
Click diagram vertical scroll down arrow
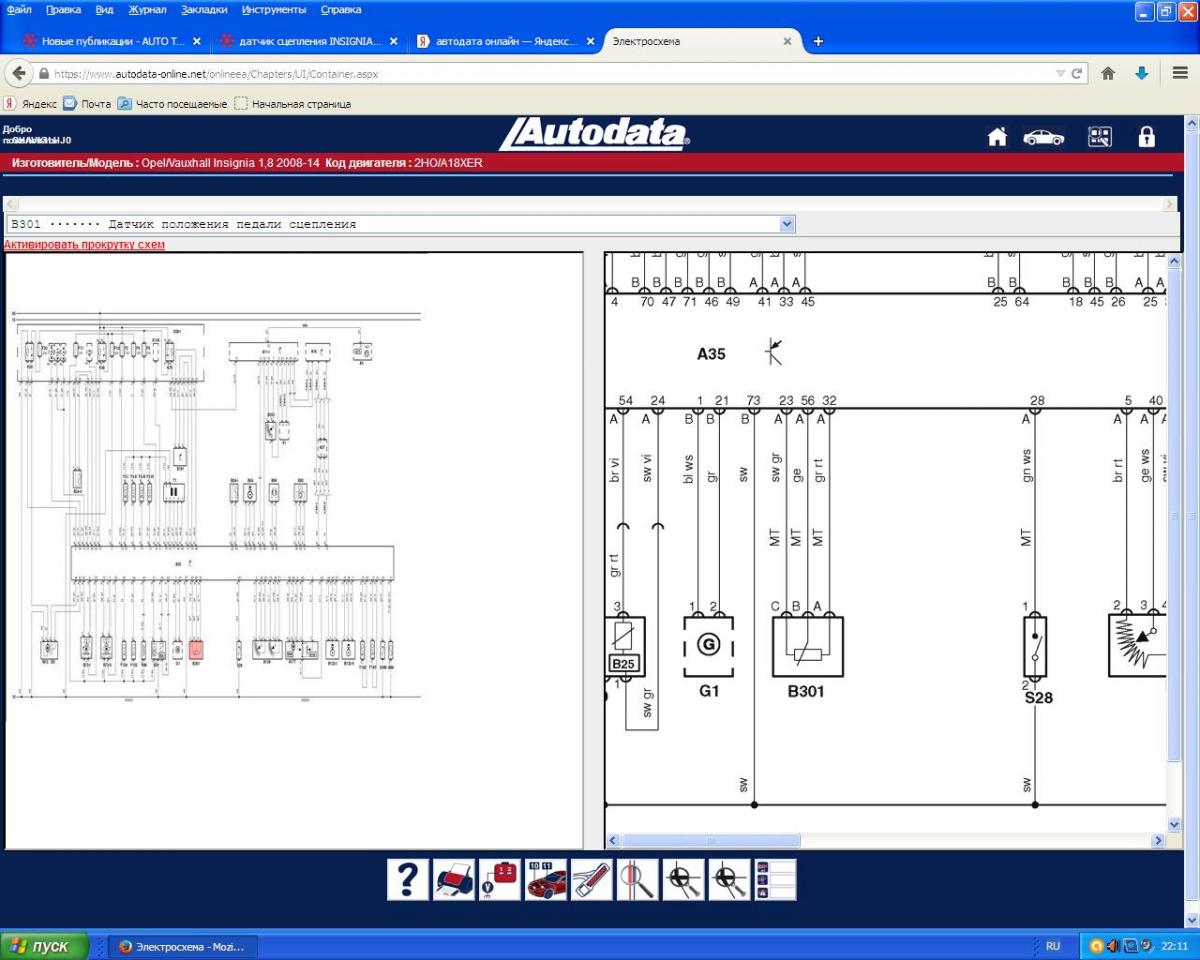pyautogui.click(x=1174, y=825)
